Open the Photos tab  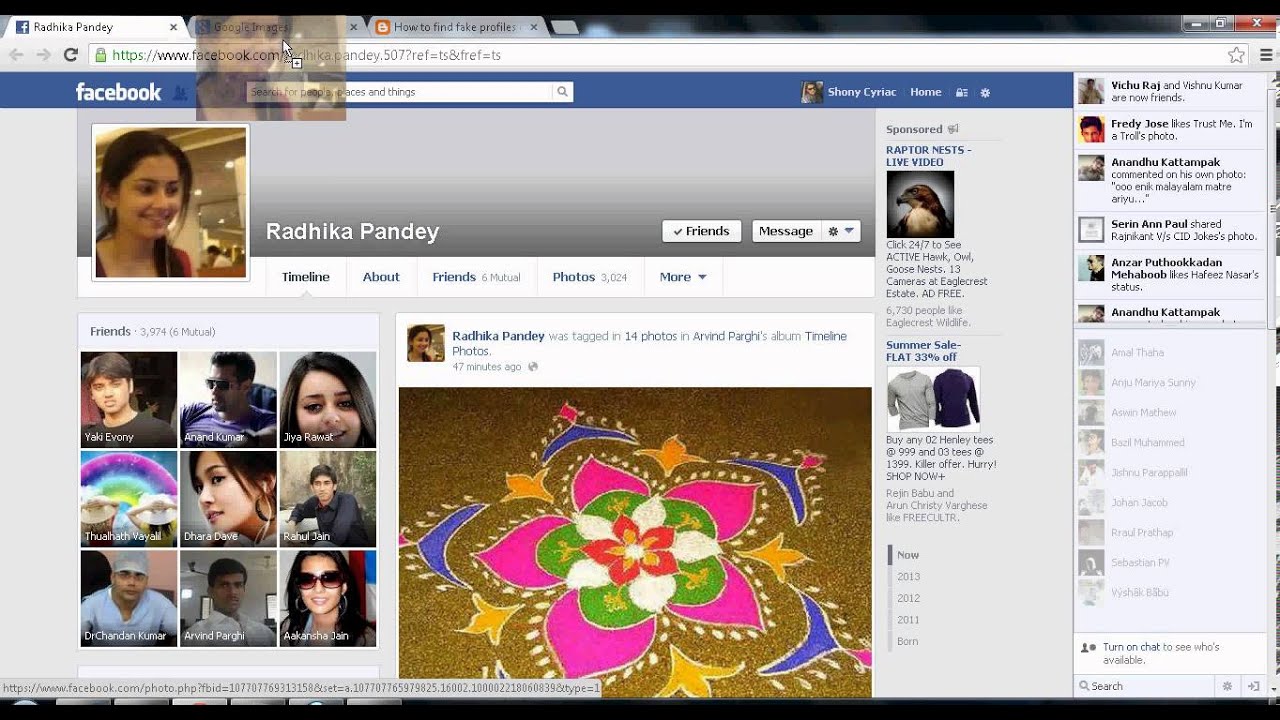pos(590,277)
